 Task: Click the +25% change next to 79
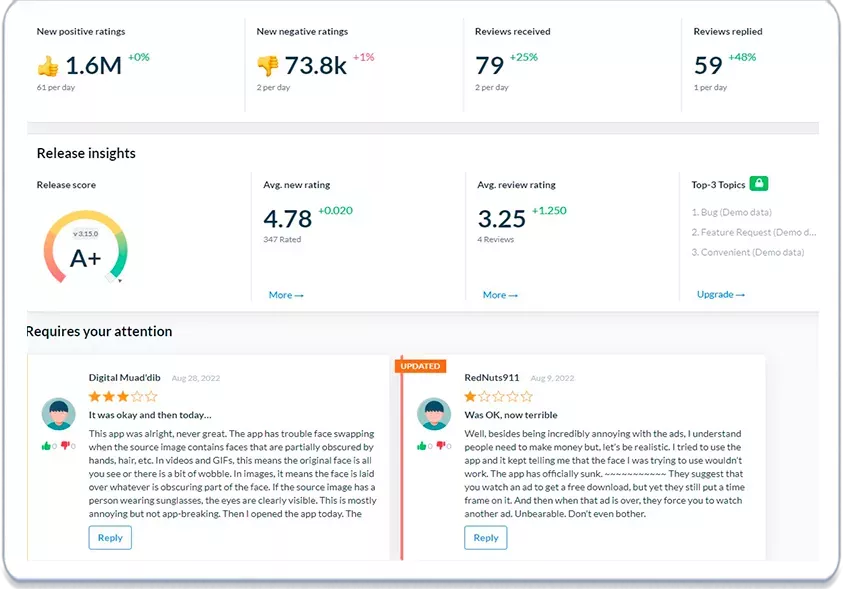click(524, 57)
